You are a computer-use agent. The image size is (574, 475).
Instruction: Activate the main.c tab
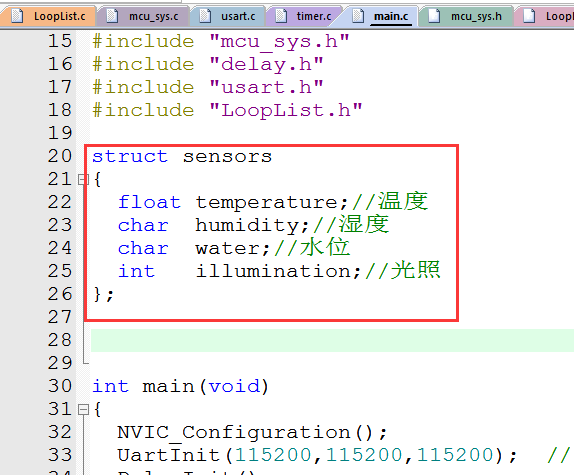click(381, 16)
